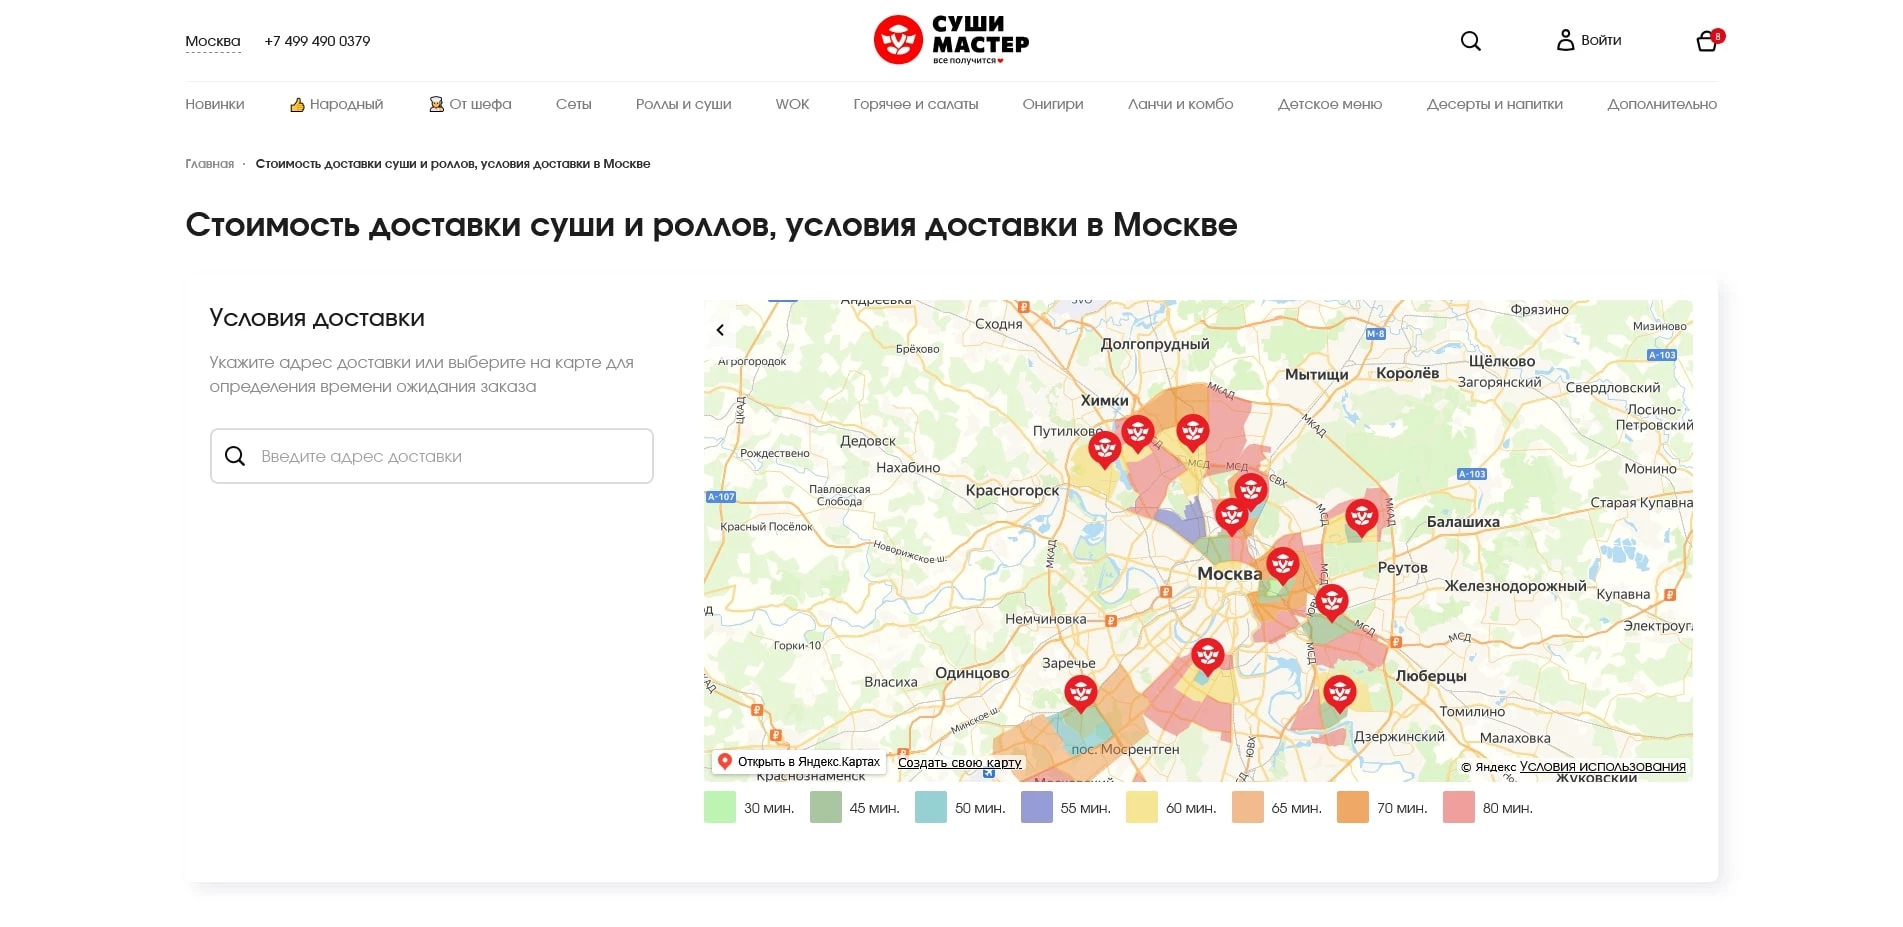Open the Москва city selector

click(211, 40)
